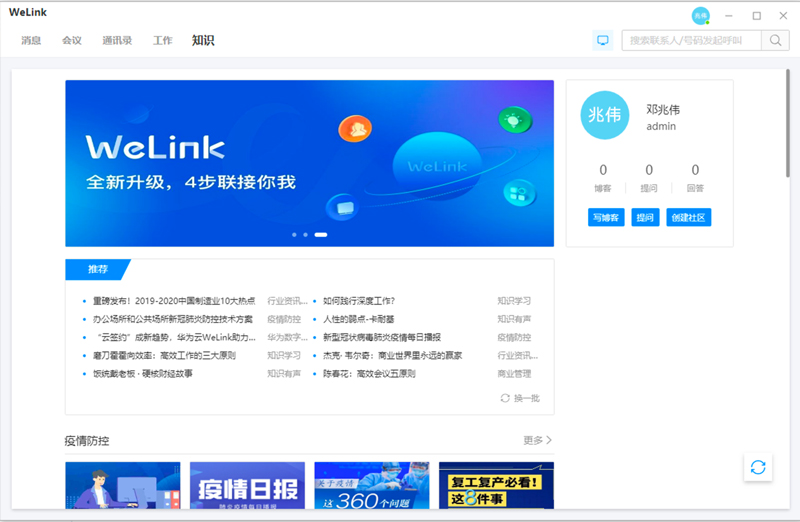Click 华为数字 tag beside 云签约 article

coord(287,338)
